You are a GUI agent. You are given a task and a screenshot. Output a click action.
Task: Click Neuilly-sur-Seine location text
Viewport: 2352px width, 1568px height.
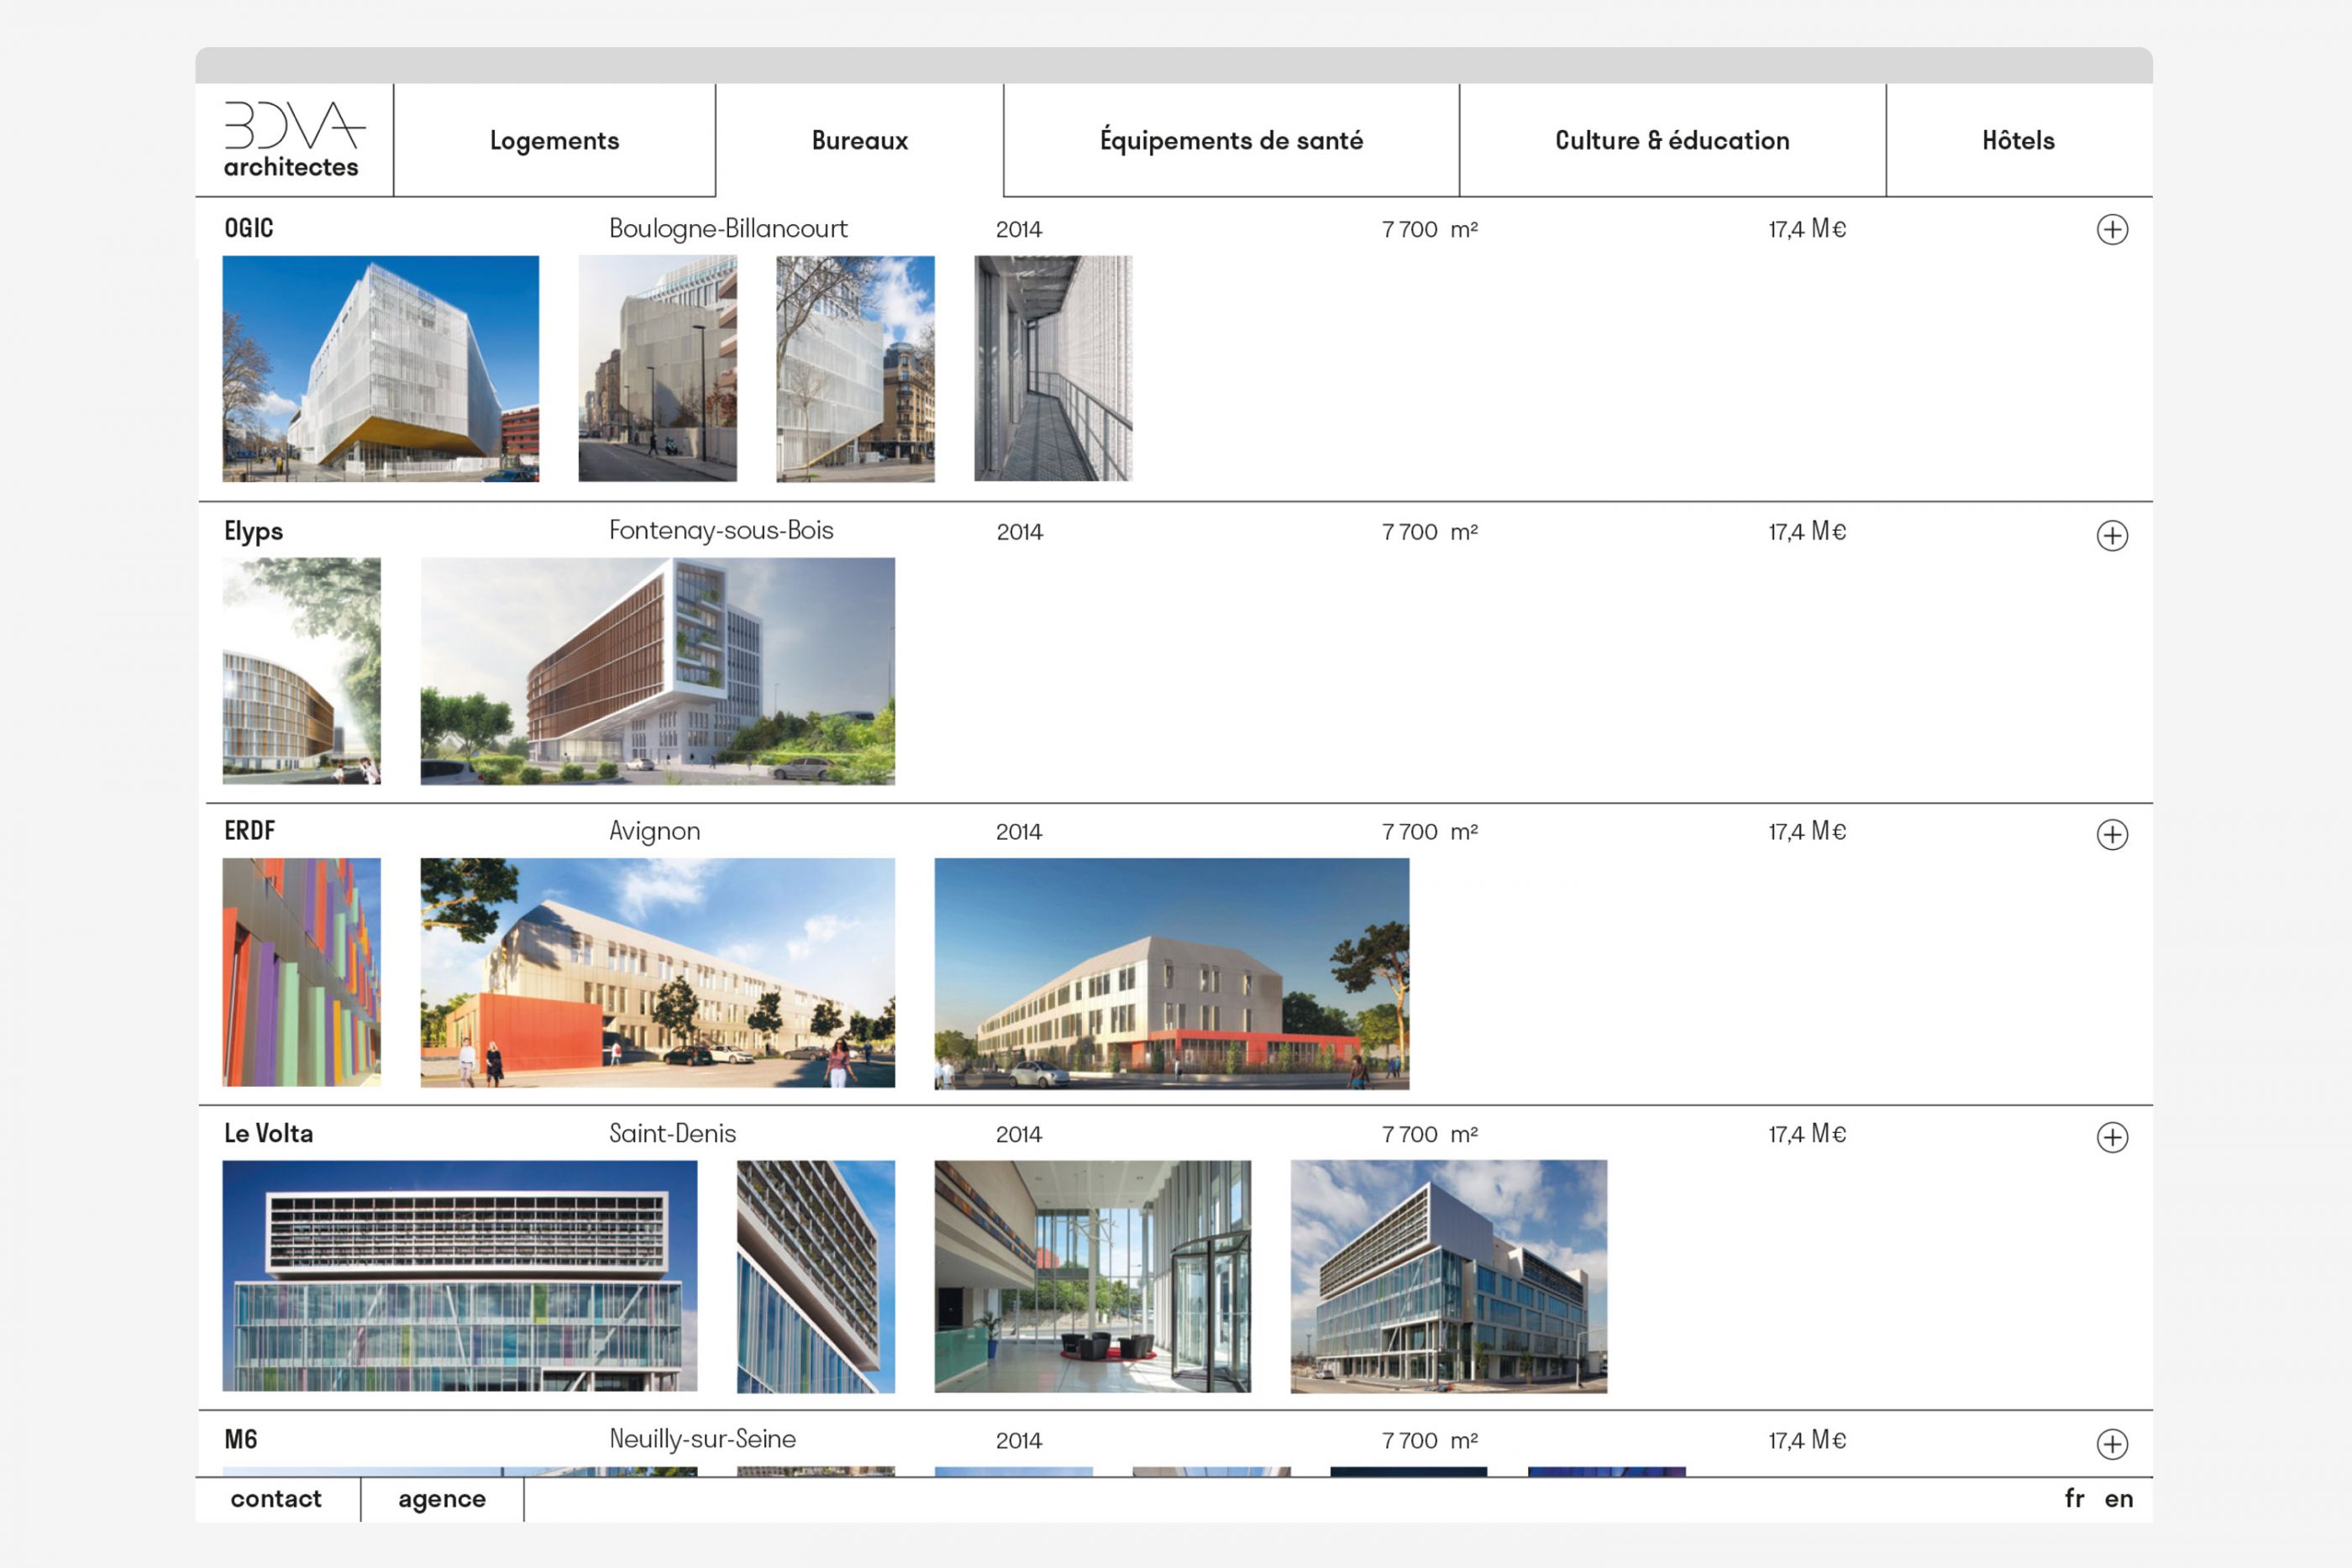tap(703, 1439)
